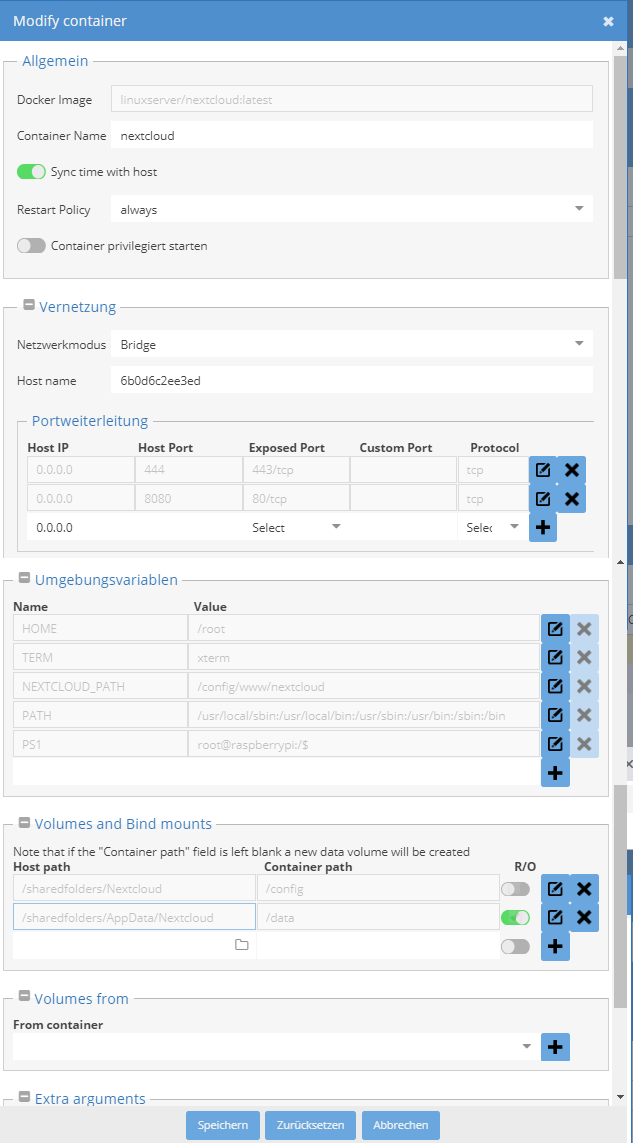This screenshot has height=1143, width=633.
Task: Click the Container Name input field
Action: pyautogui.click(x=352, y=136)
